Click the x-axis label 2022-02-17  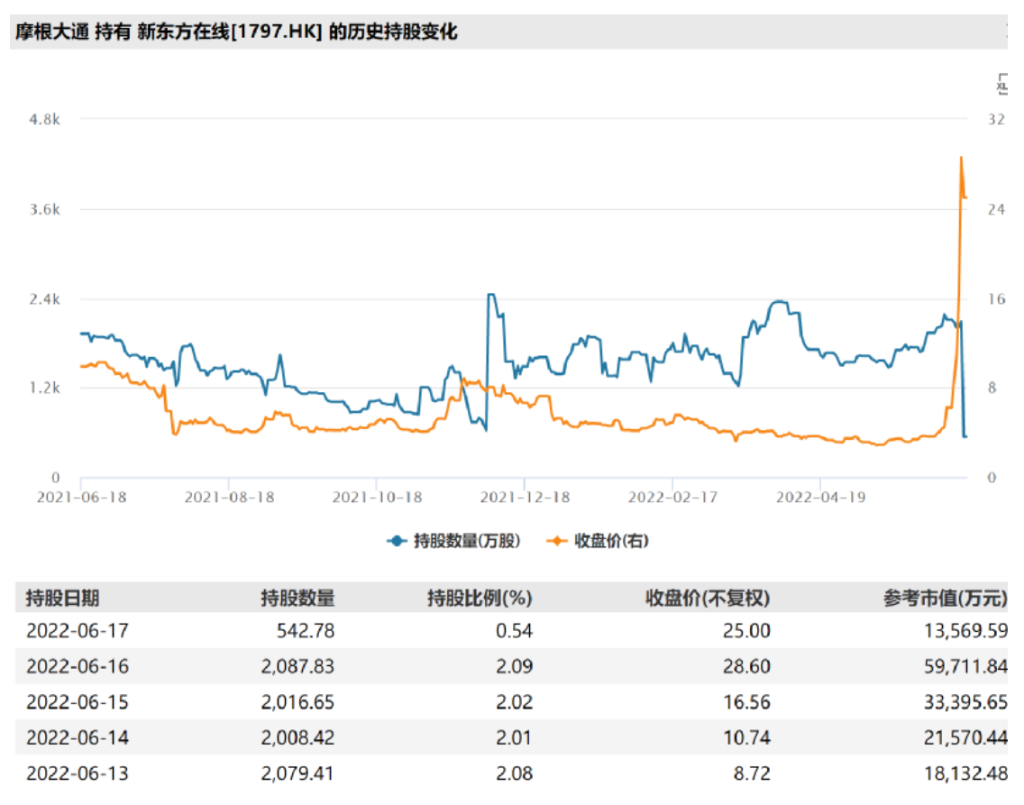[x=673, y=497]
